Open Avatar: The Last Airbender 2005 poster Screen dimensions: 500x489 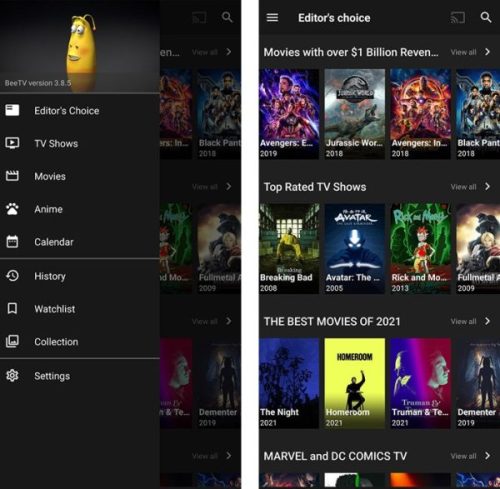click(x=355, y=249)
